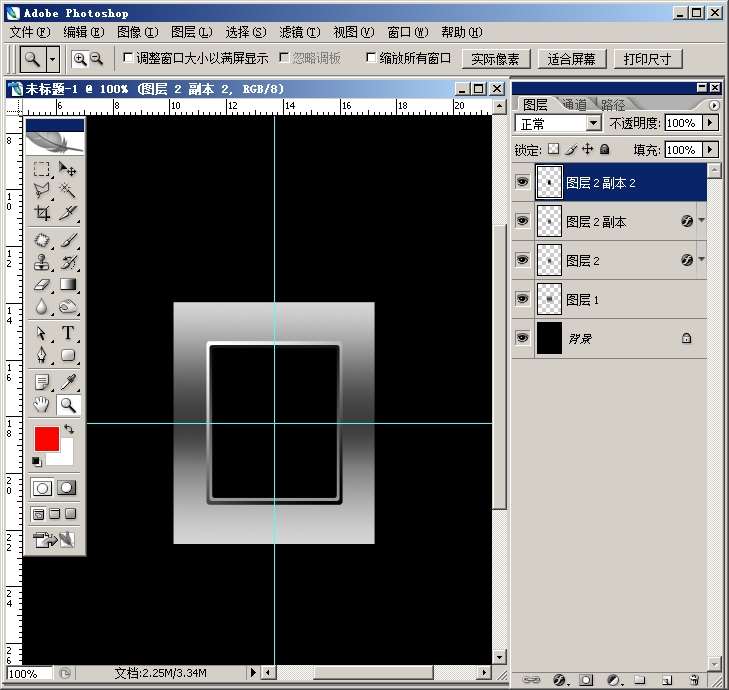Image resolution: width=729 pixels, height=690 pixels.
Task: Enable edit in Standard mode
Action: click(42, 488)
